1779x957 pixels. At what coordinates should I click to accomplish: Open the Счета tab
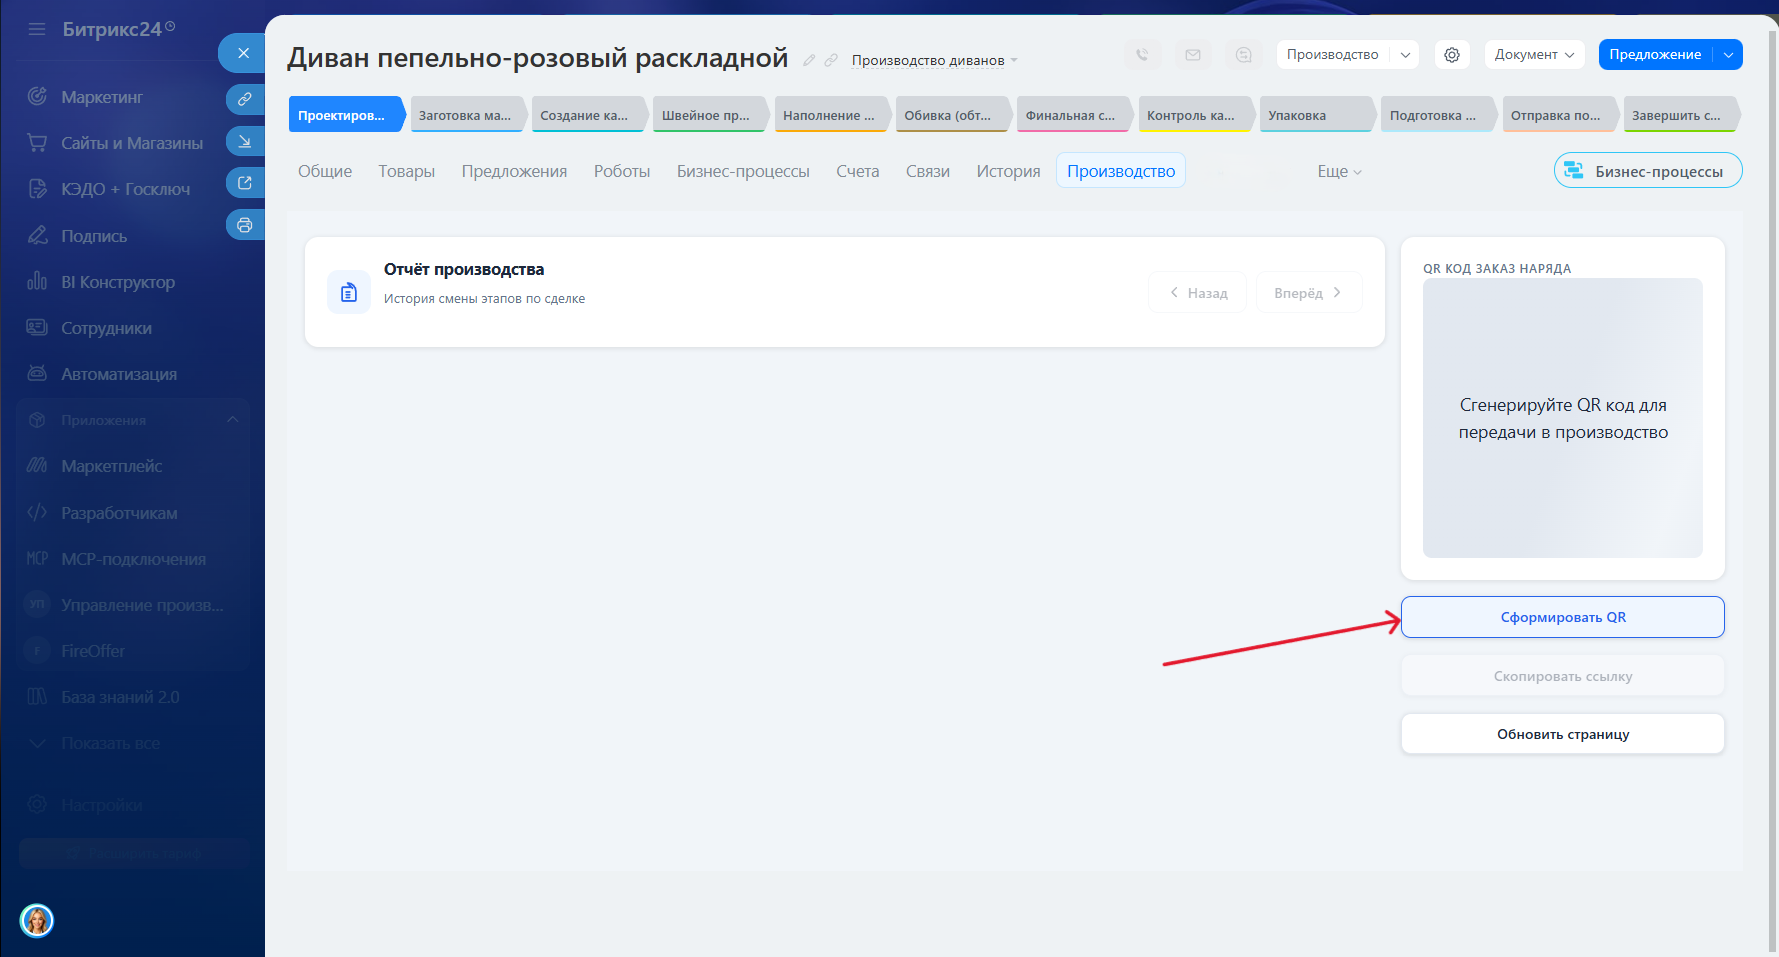coord(858,172)
